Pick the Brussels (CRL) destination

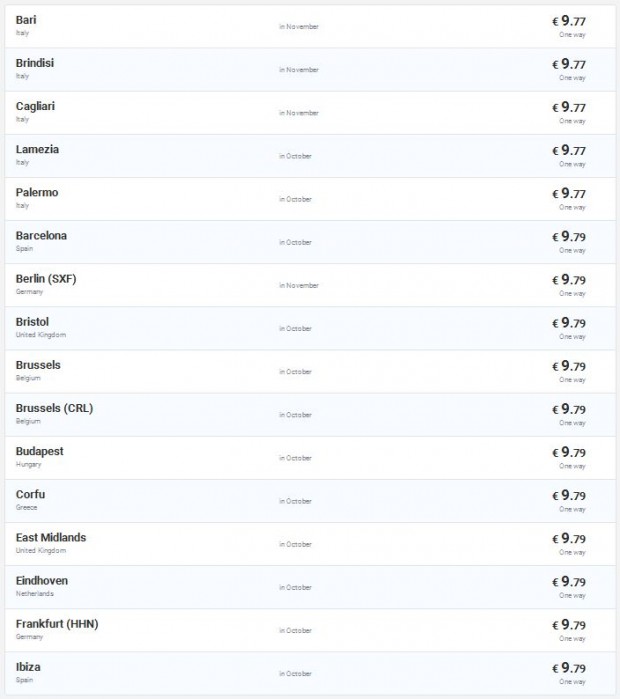click(54, 408)
